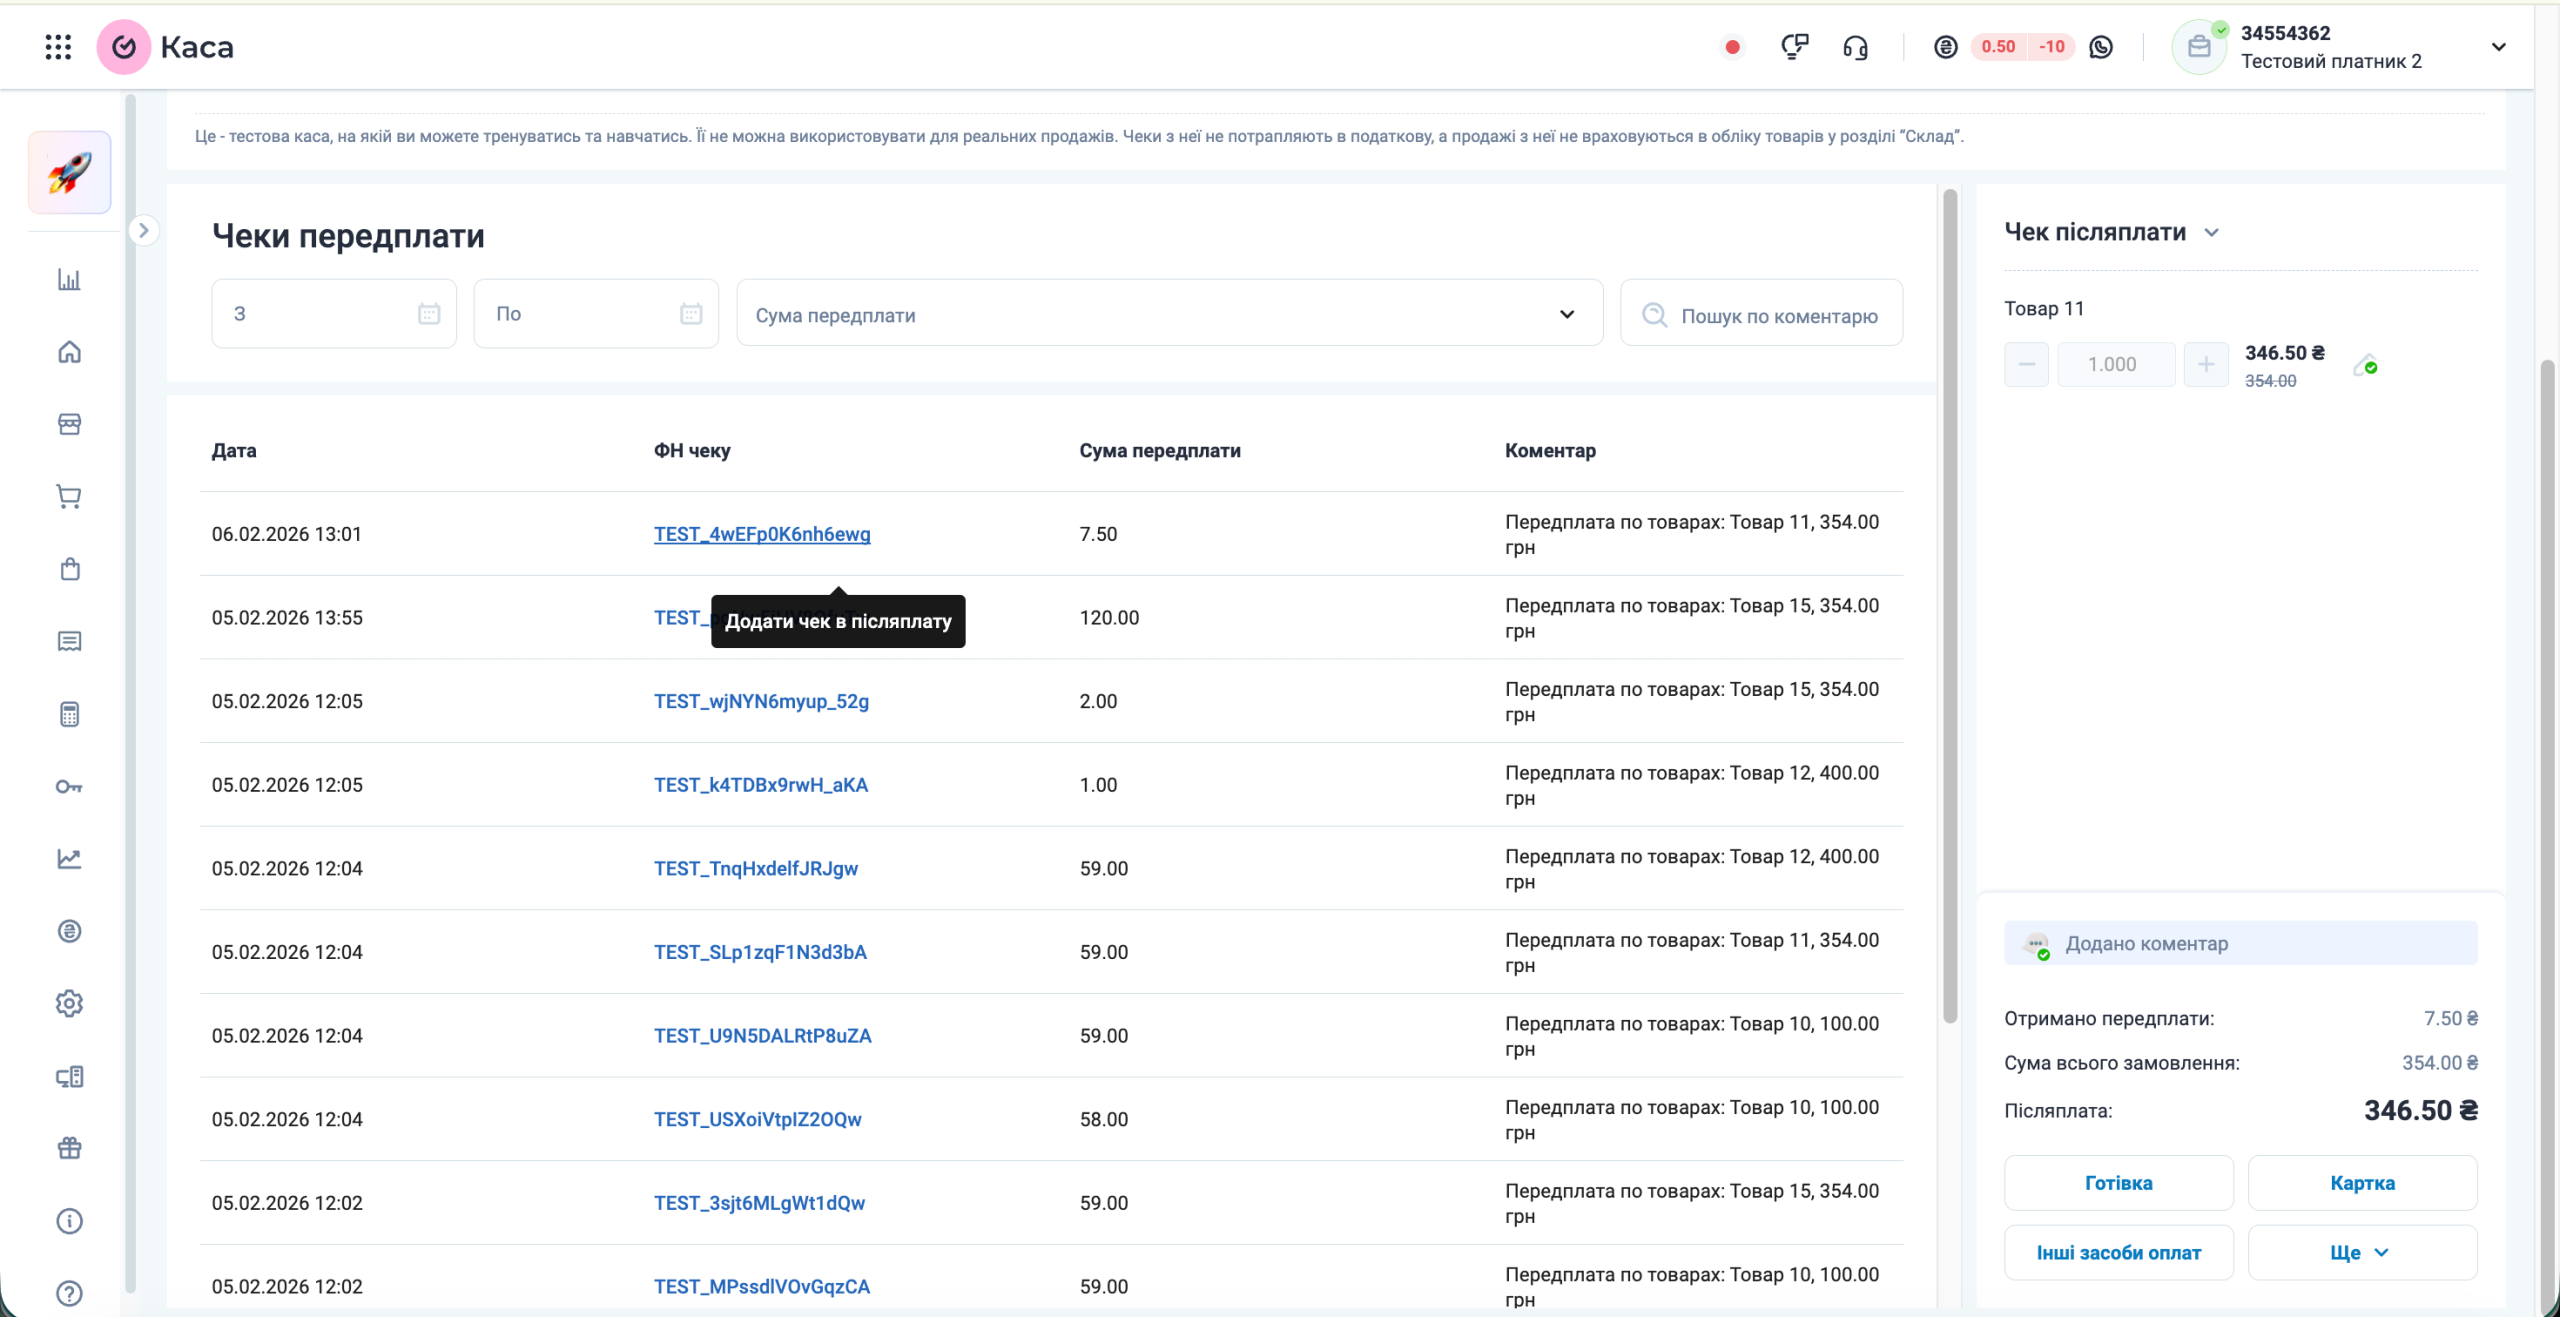Open the Сума передплати dropdown
This screenshot has width=2560, height=1317.
[x=1169, y=314]
